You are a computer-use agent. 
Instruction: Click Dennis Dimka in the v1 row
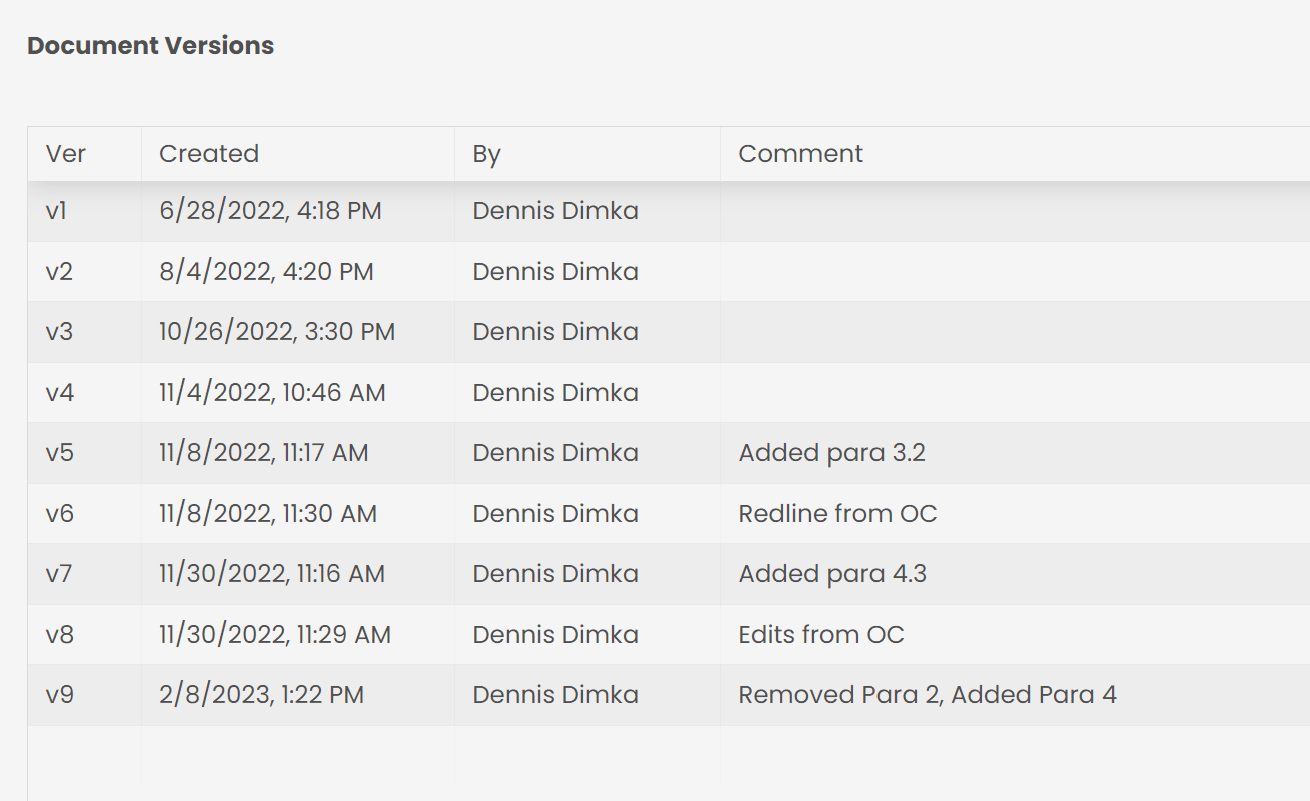pyautogui.click(x=556, y=211)
